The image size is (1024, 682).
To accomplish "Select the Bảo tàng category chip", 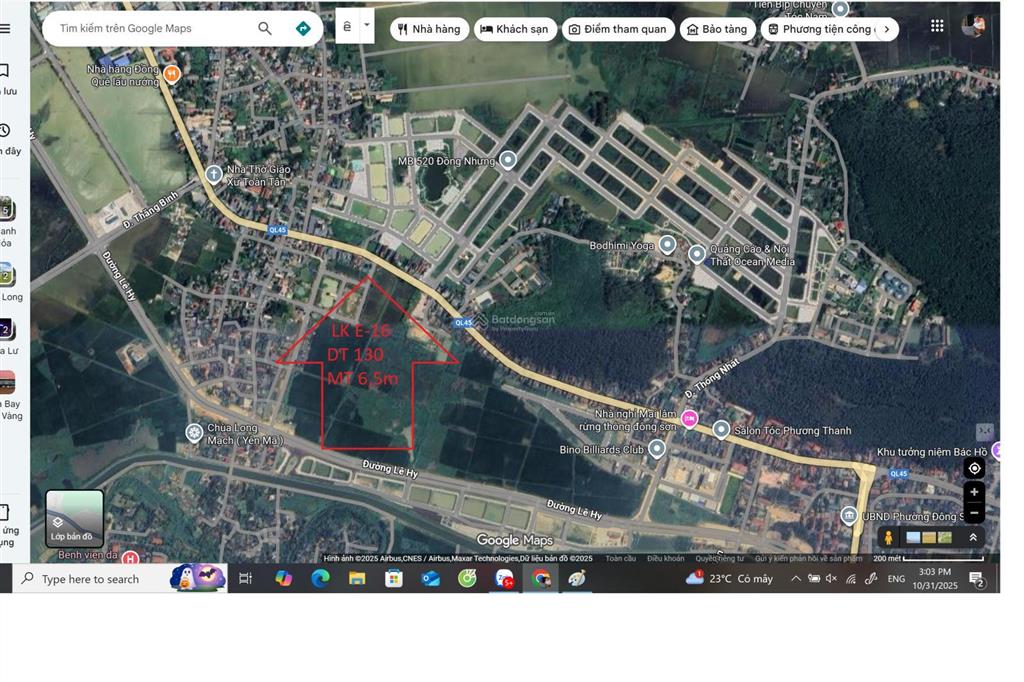I will pyautogui.click(x=717, y=29).
